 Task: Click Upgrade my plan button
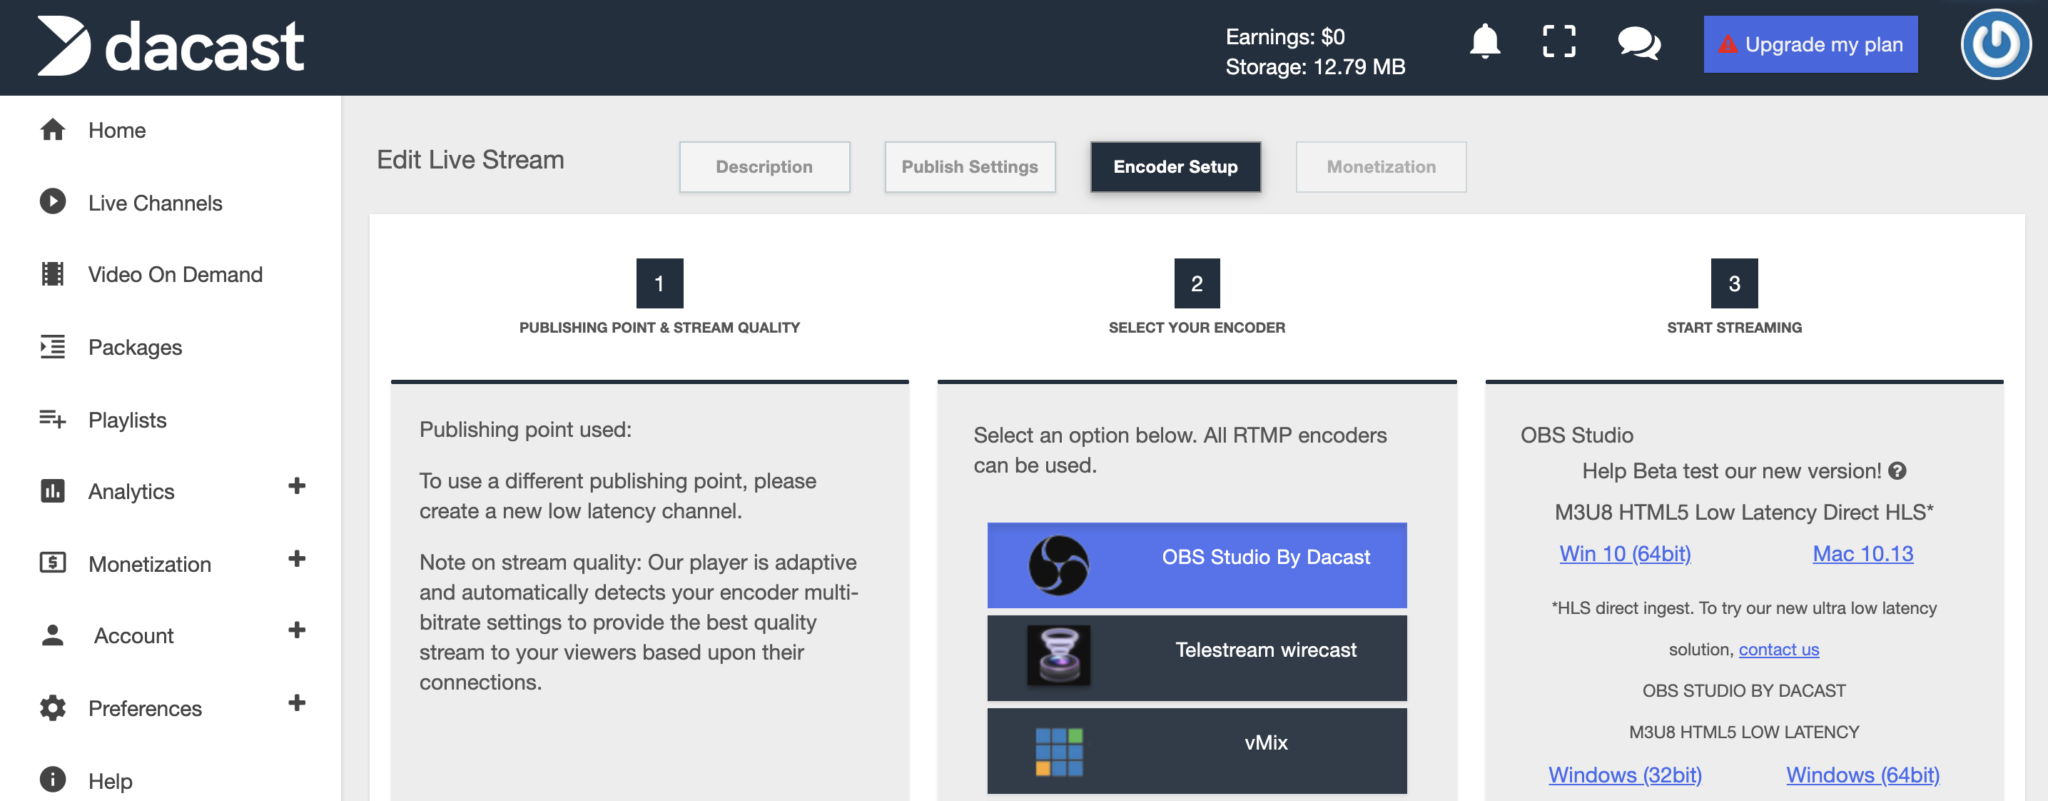coord(1811,44)
